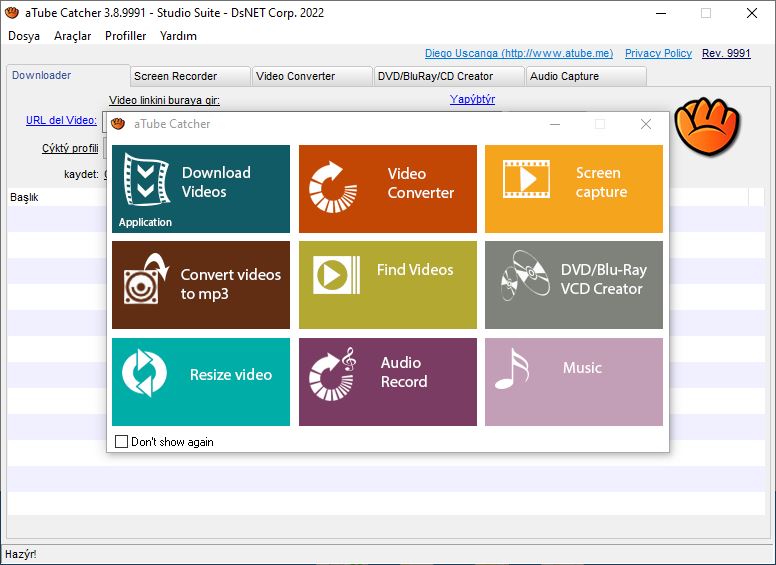The image size is (776, 565).
Task: Click the Başlık column header
Action: [24, 197]
